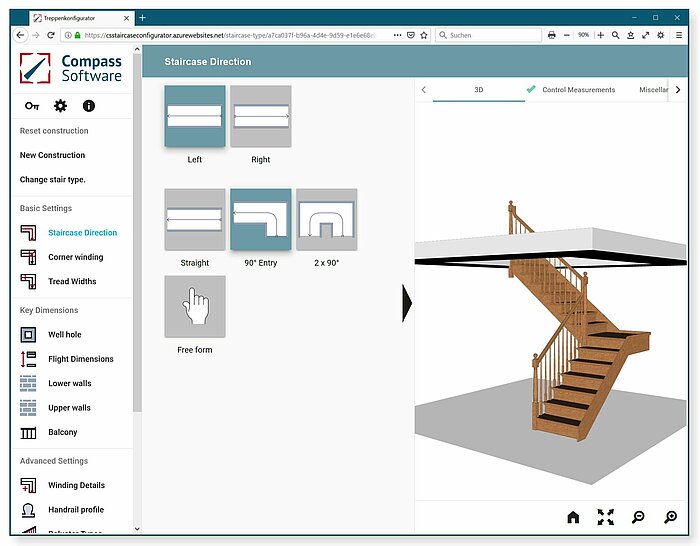This screenshot has height=546, width=700.
Task: Open Corner winding settings label
Action: [75, 257]
